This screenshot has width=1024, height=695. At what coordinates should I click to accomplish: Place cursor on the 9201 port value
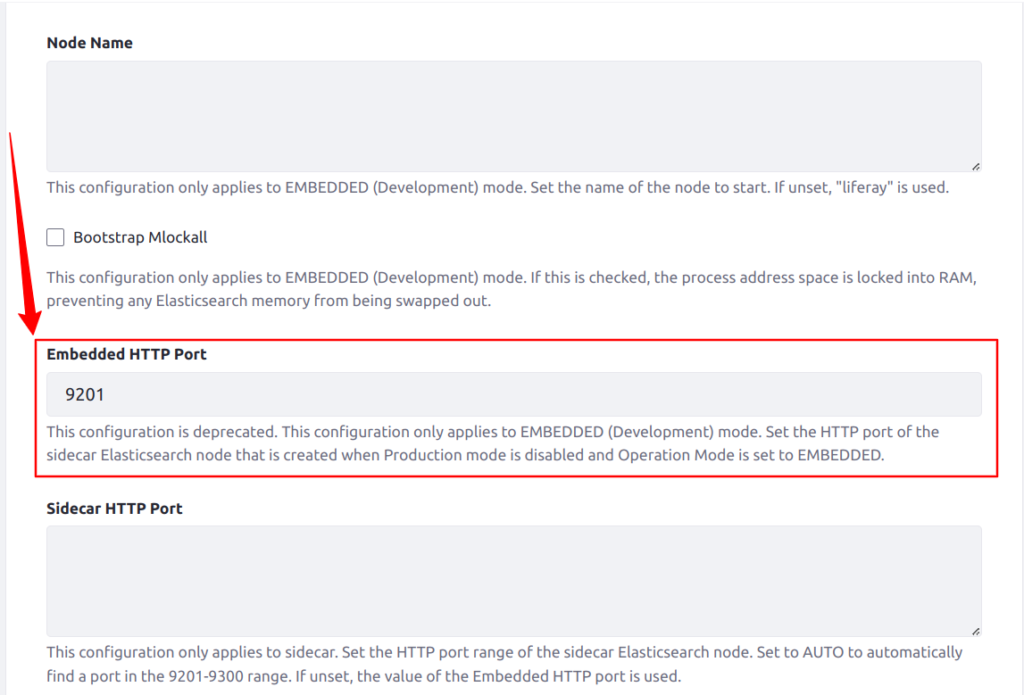(x=85, y=395)
